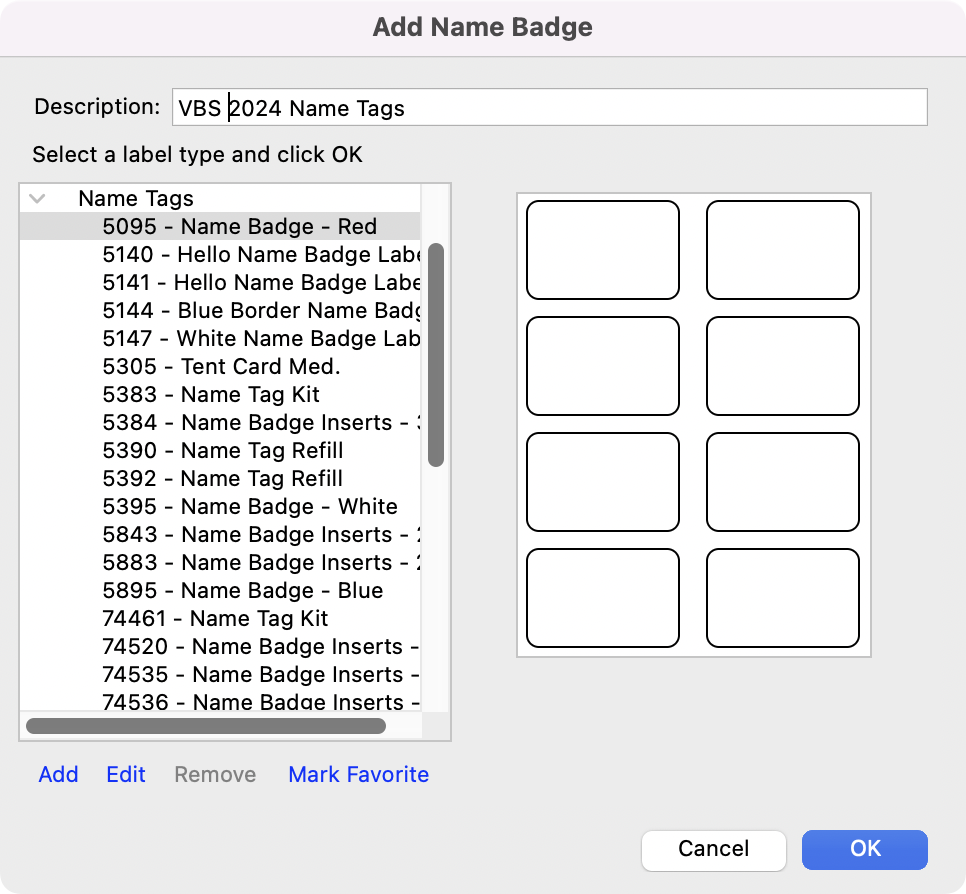This screenshot has height=894, width=966.
Task: Click the top-left badge in preview
Action: pos(603,250)
